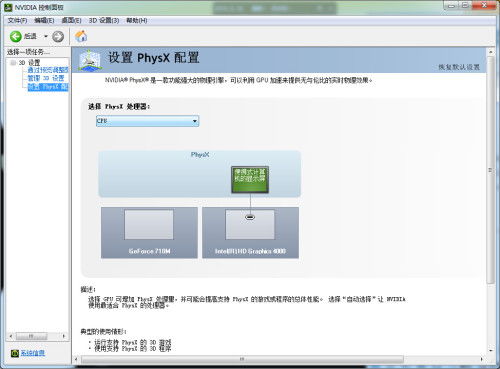Open the 帮助(H) menu

click(x=137, y=21)
